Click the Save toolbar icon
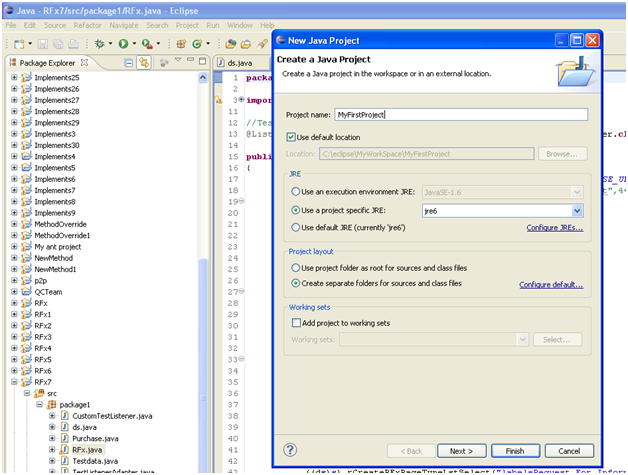Viewport: 628px width, 475px height. pos(43,44)
